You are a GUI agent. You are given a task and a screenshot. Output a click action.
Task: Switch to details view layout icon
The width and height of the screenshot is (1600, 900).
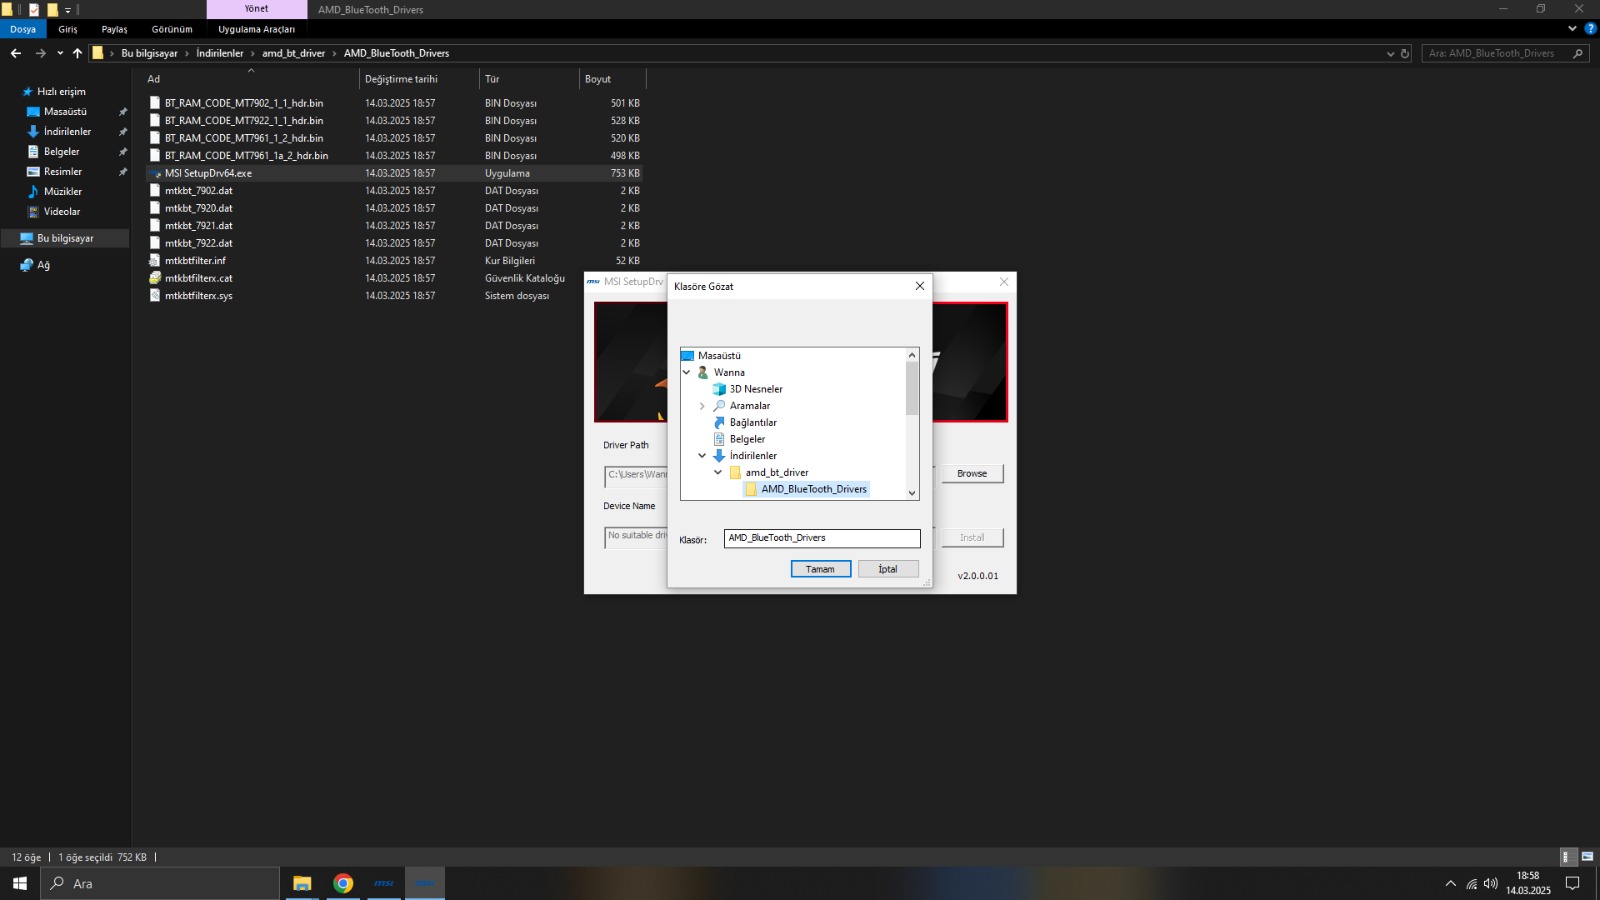coord(1568,857)
